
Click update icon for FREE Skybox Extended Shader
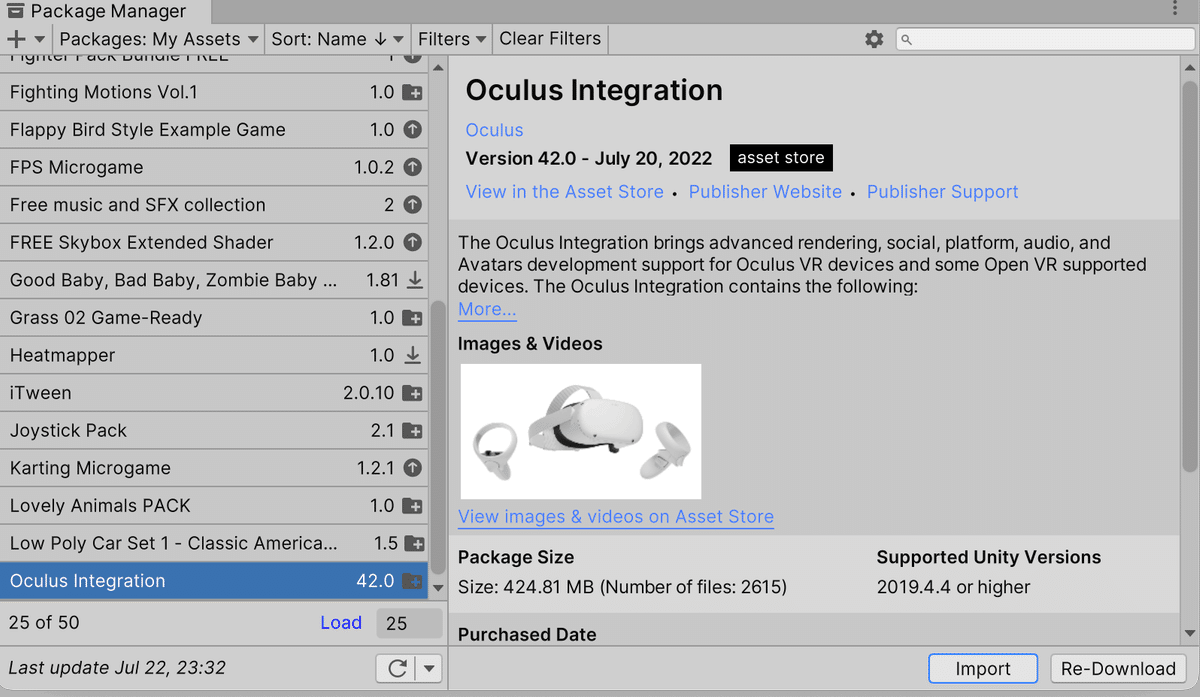[x=412, y=242]
